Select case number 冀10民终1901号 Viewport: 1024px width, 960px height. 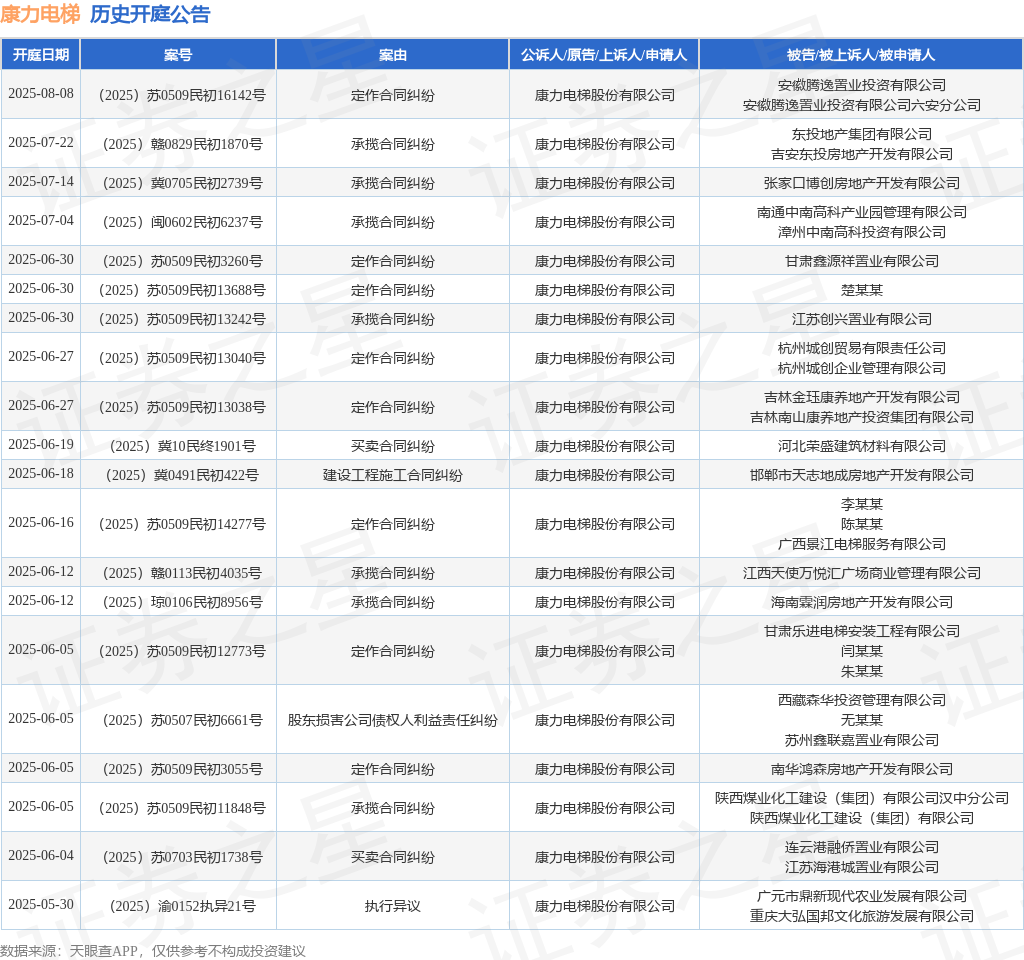click(182, 447)
